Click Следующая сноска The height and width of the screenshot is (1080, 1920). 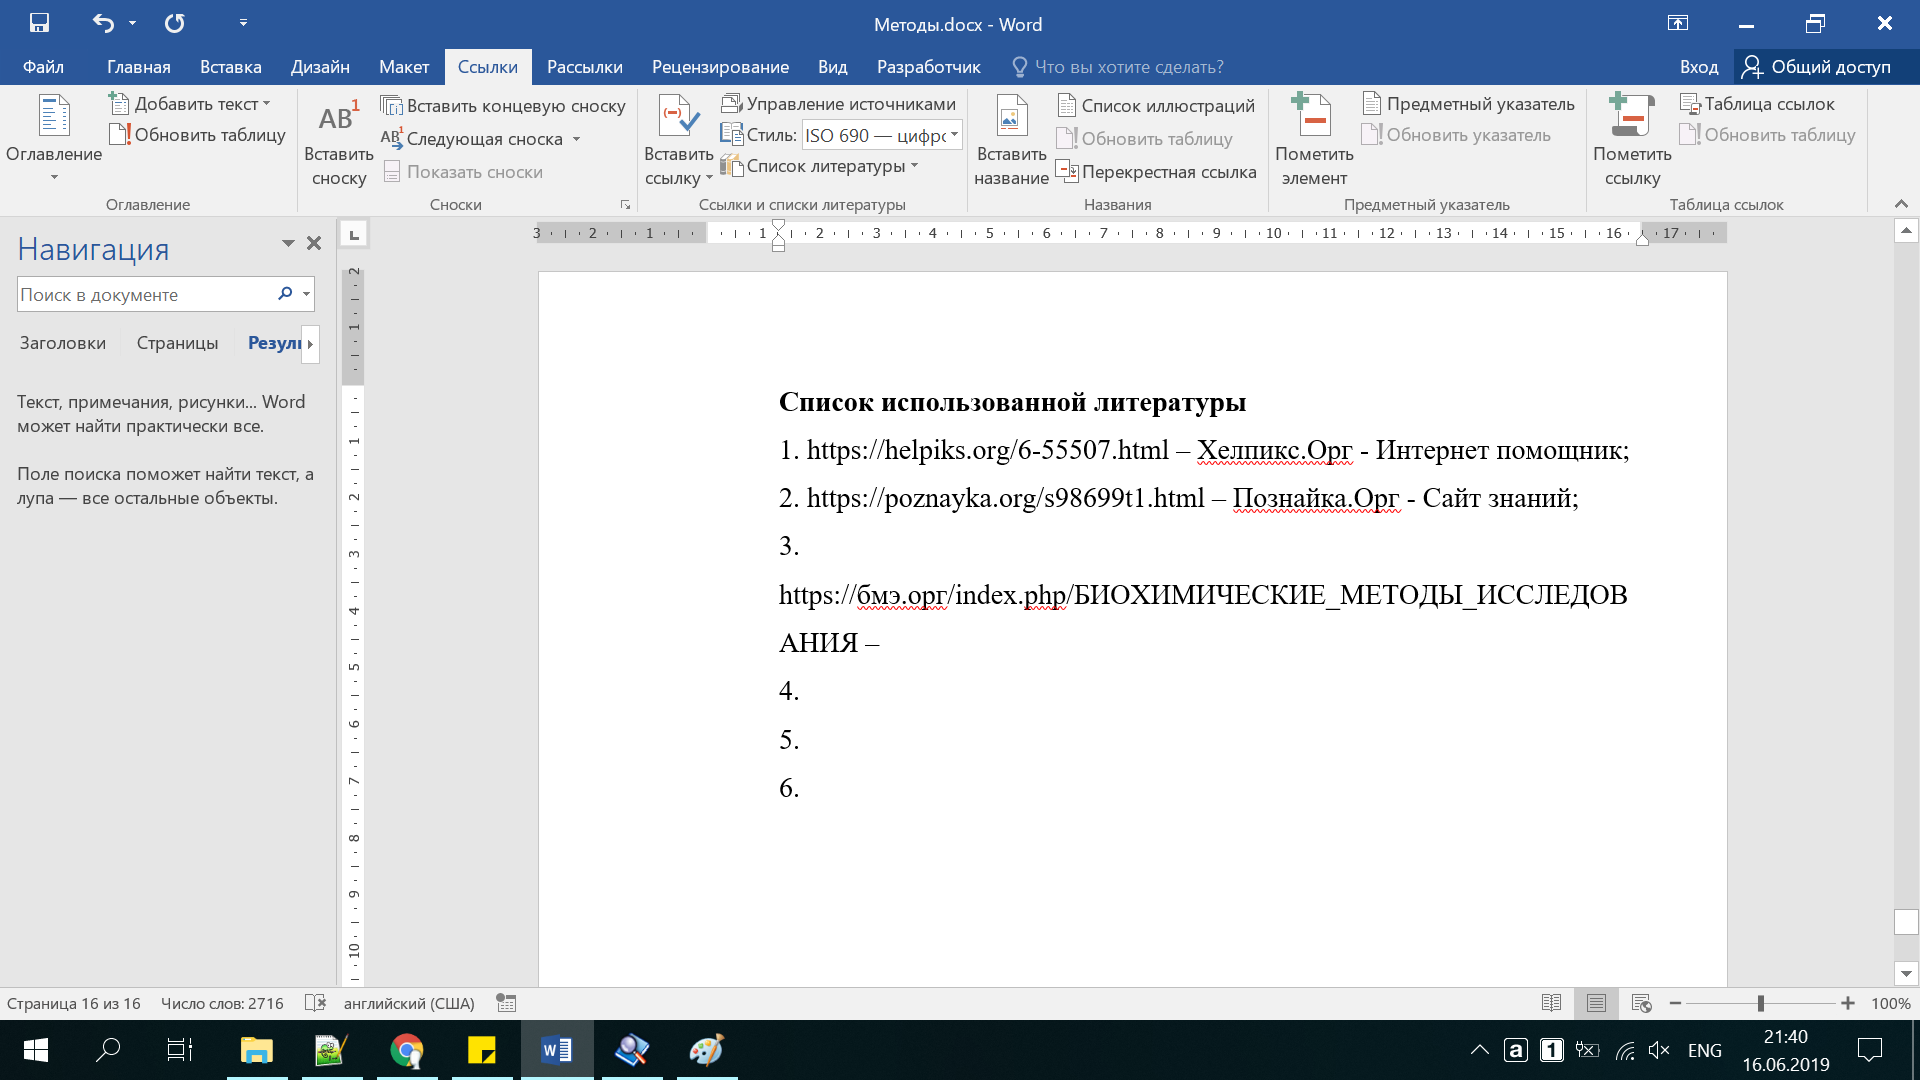(472, 139)
